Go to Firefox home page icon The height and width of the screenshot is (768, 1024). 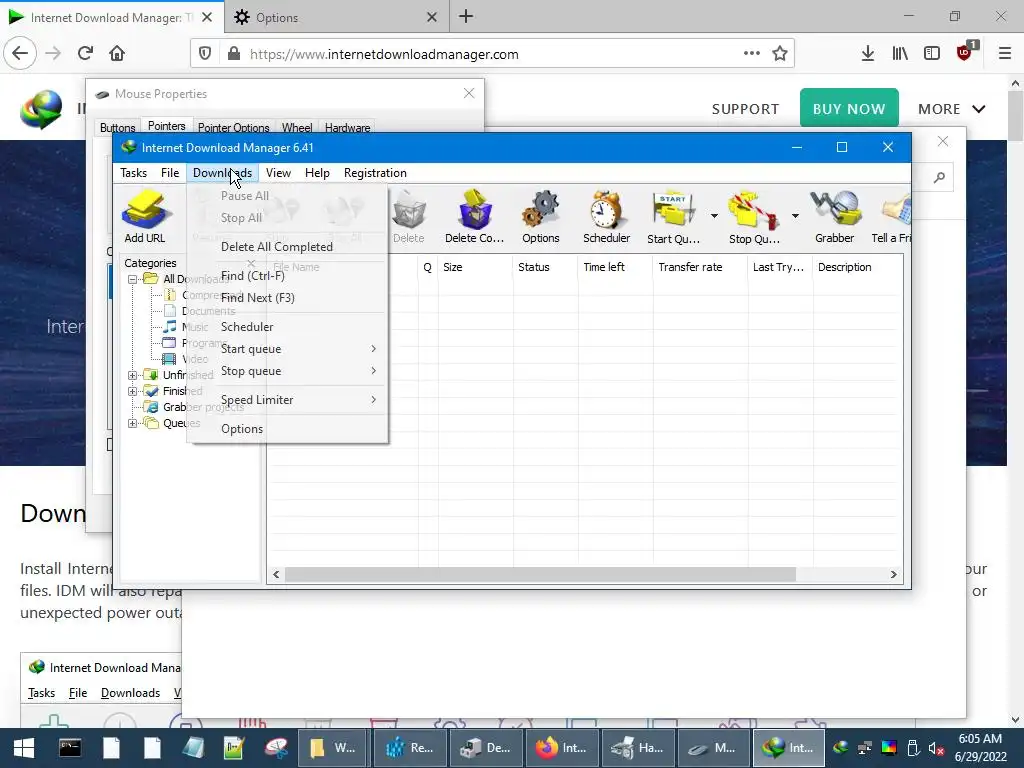point(117,54)
